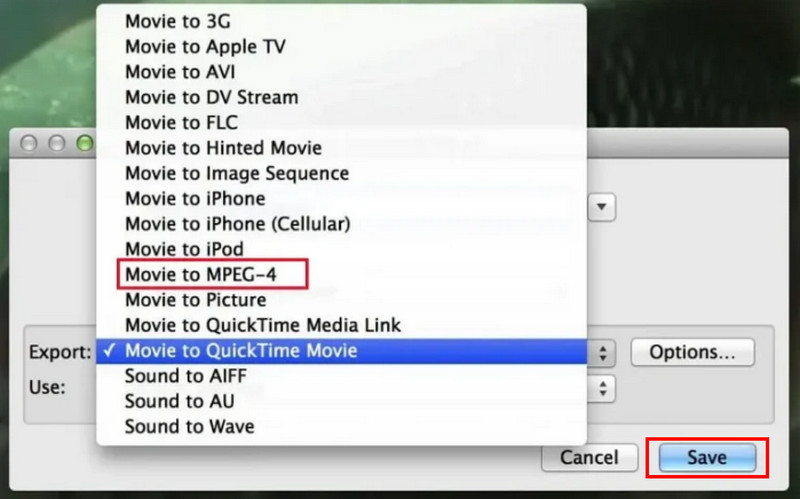Click the gray minimize window button

57,143
